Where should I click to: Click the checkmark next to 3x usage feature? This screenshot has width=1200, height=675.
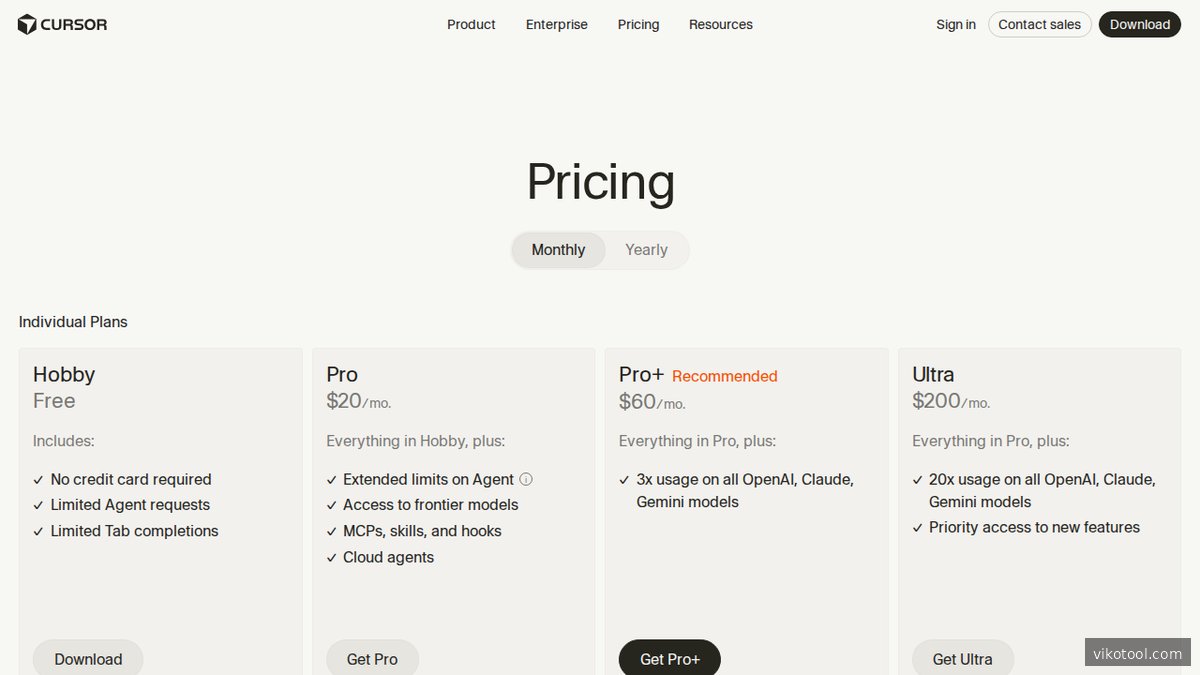tap(623, 479)
